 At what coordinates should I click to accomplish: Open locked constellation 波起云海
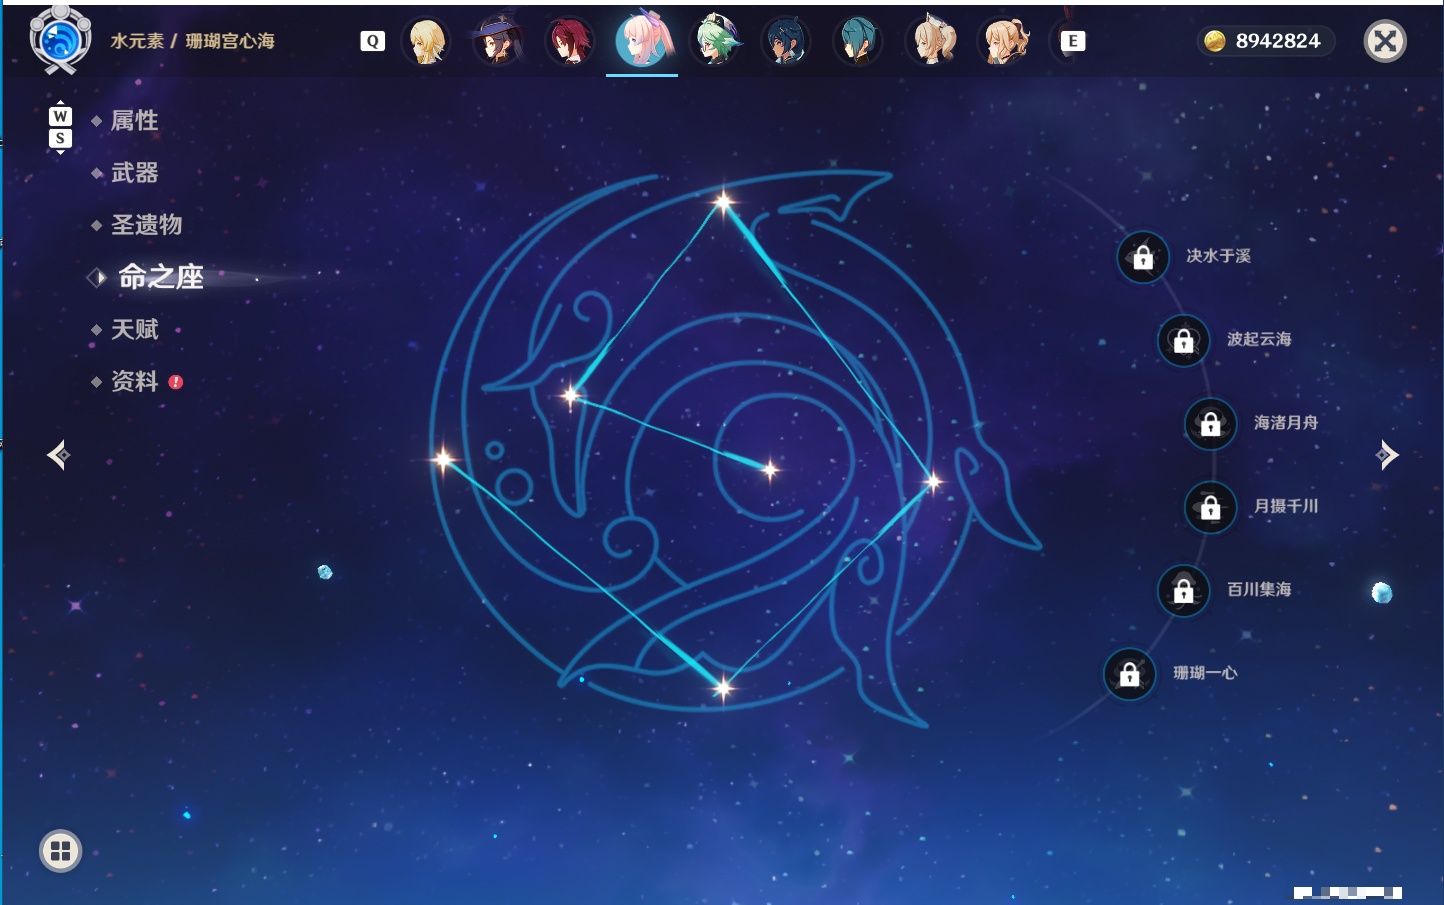click(1183, 340)
